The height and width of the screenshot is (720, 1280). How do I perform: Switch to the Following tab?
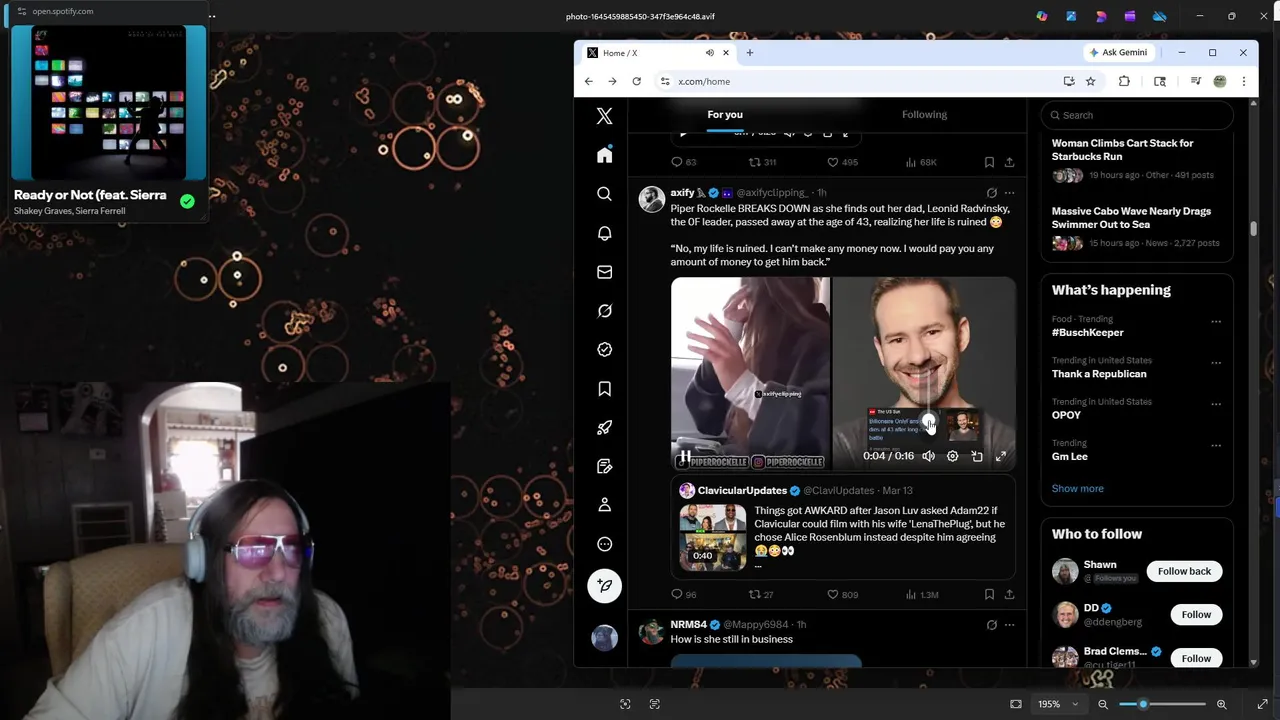pyautogui.click(x=924, y=114)
